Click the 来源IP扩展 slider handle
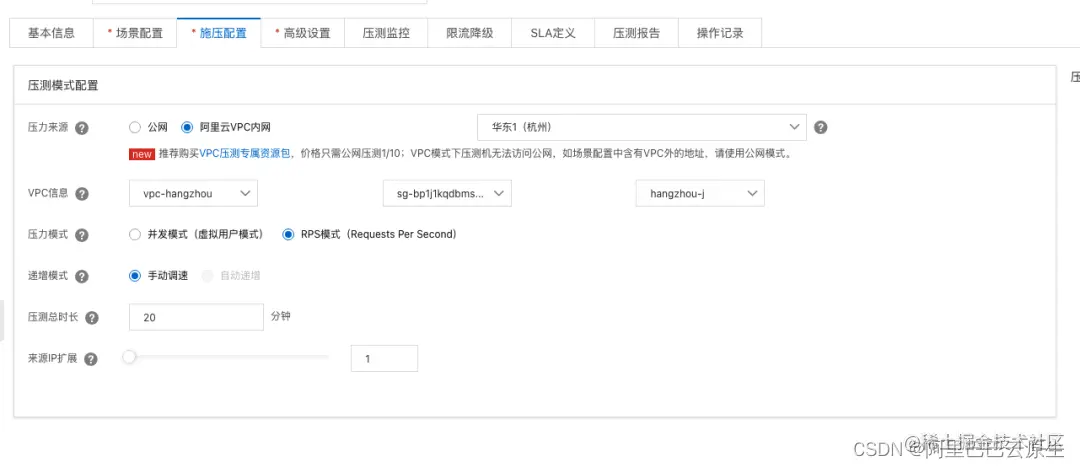This screenshot has width=1080, height=468. [x=129, y=357]
